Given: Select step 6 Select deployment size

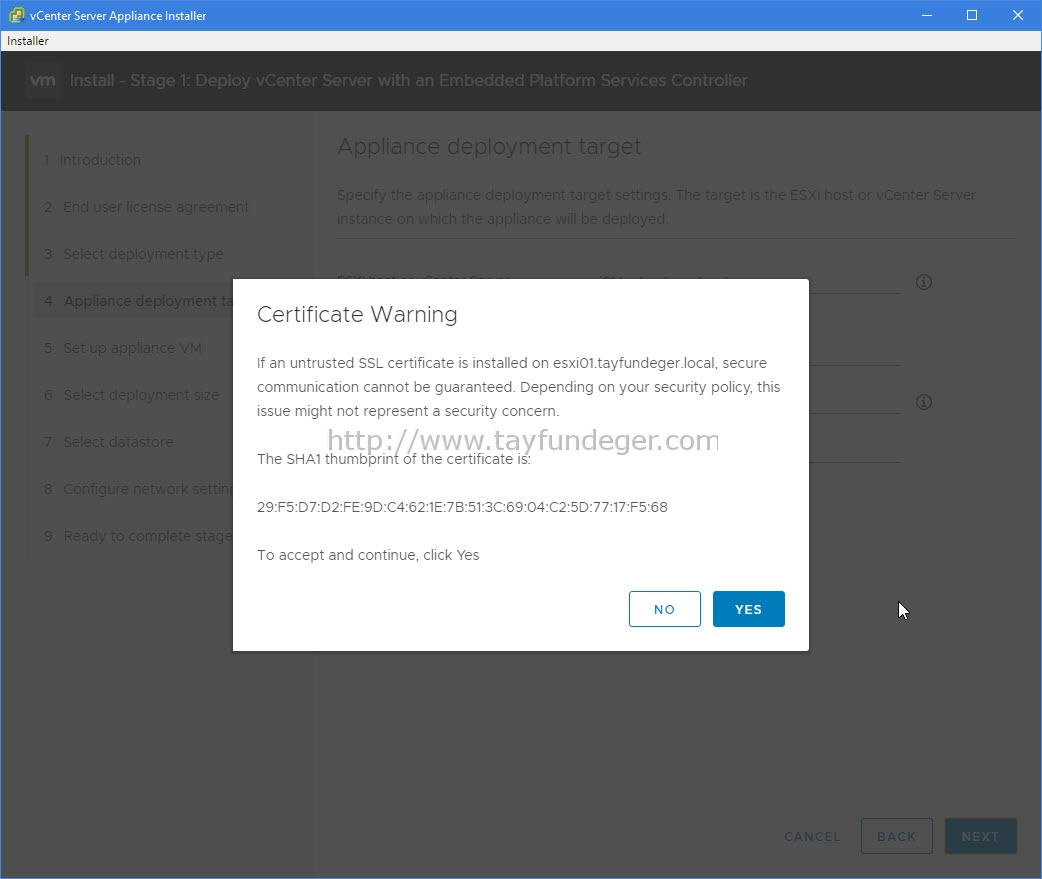Looking at the screenshot, I should [x=132, y=395].
